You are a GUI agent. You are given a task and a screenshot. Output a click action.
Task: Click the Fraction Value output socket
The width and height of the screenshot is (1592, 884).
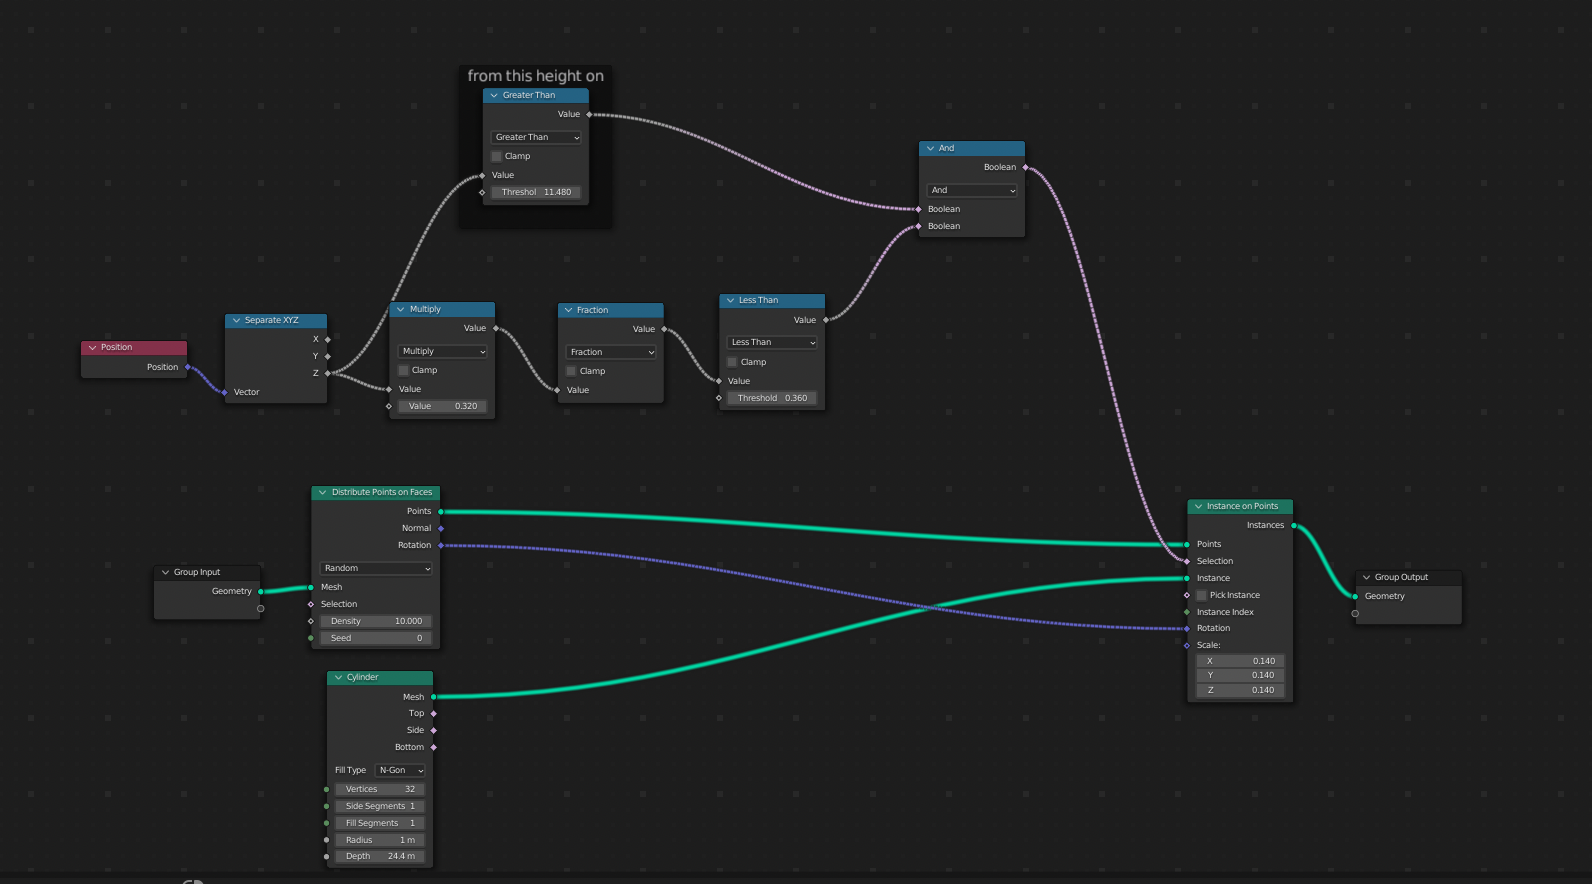coord(664,330)
